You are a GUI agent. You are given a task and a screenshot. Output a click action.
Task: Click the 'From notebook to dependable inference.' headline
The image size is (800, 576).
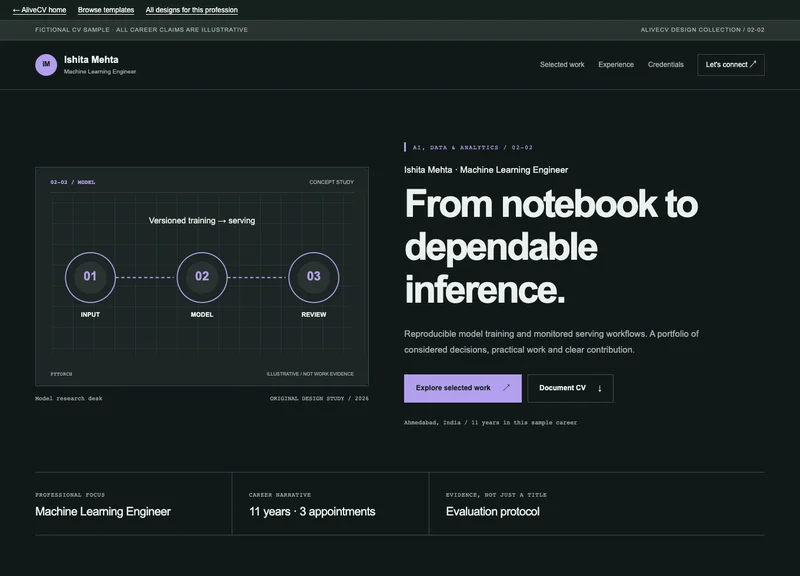(551, 246)
